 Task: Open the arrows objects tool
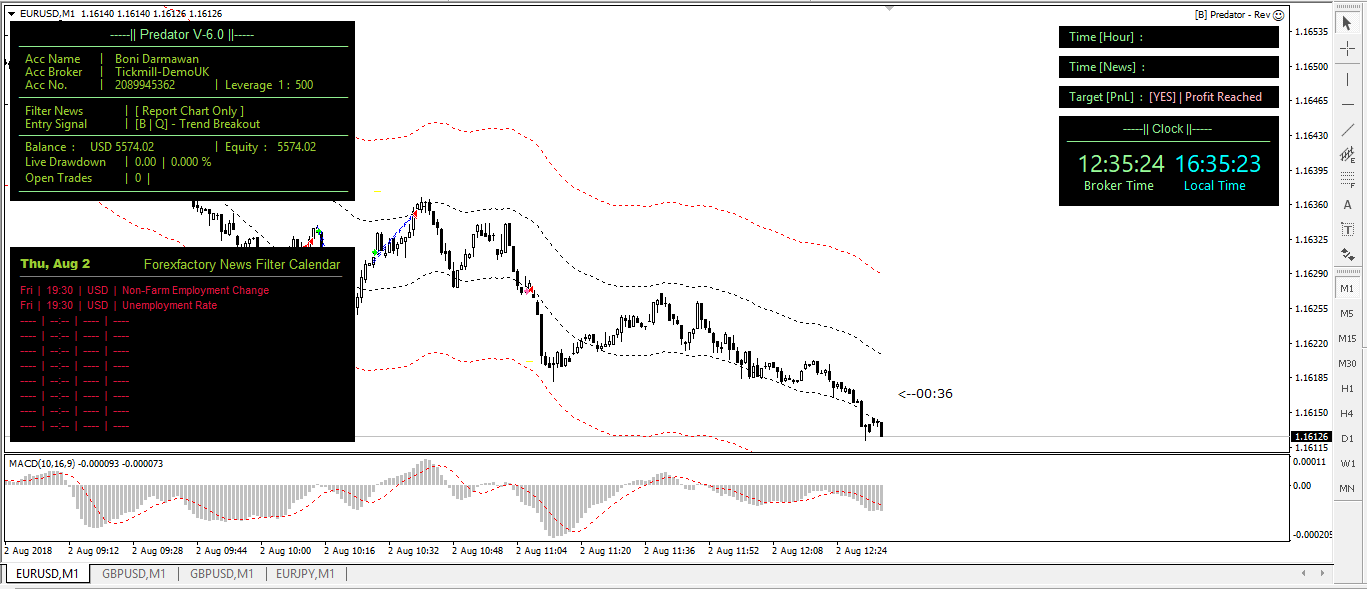pyautogui.click(x=1347, y=255)
